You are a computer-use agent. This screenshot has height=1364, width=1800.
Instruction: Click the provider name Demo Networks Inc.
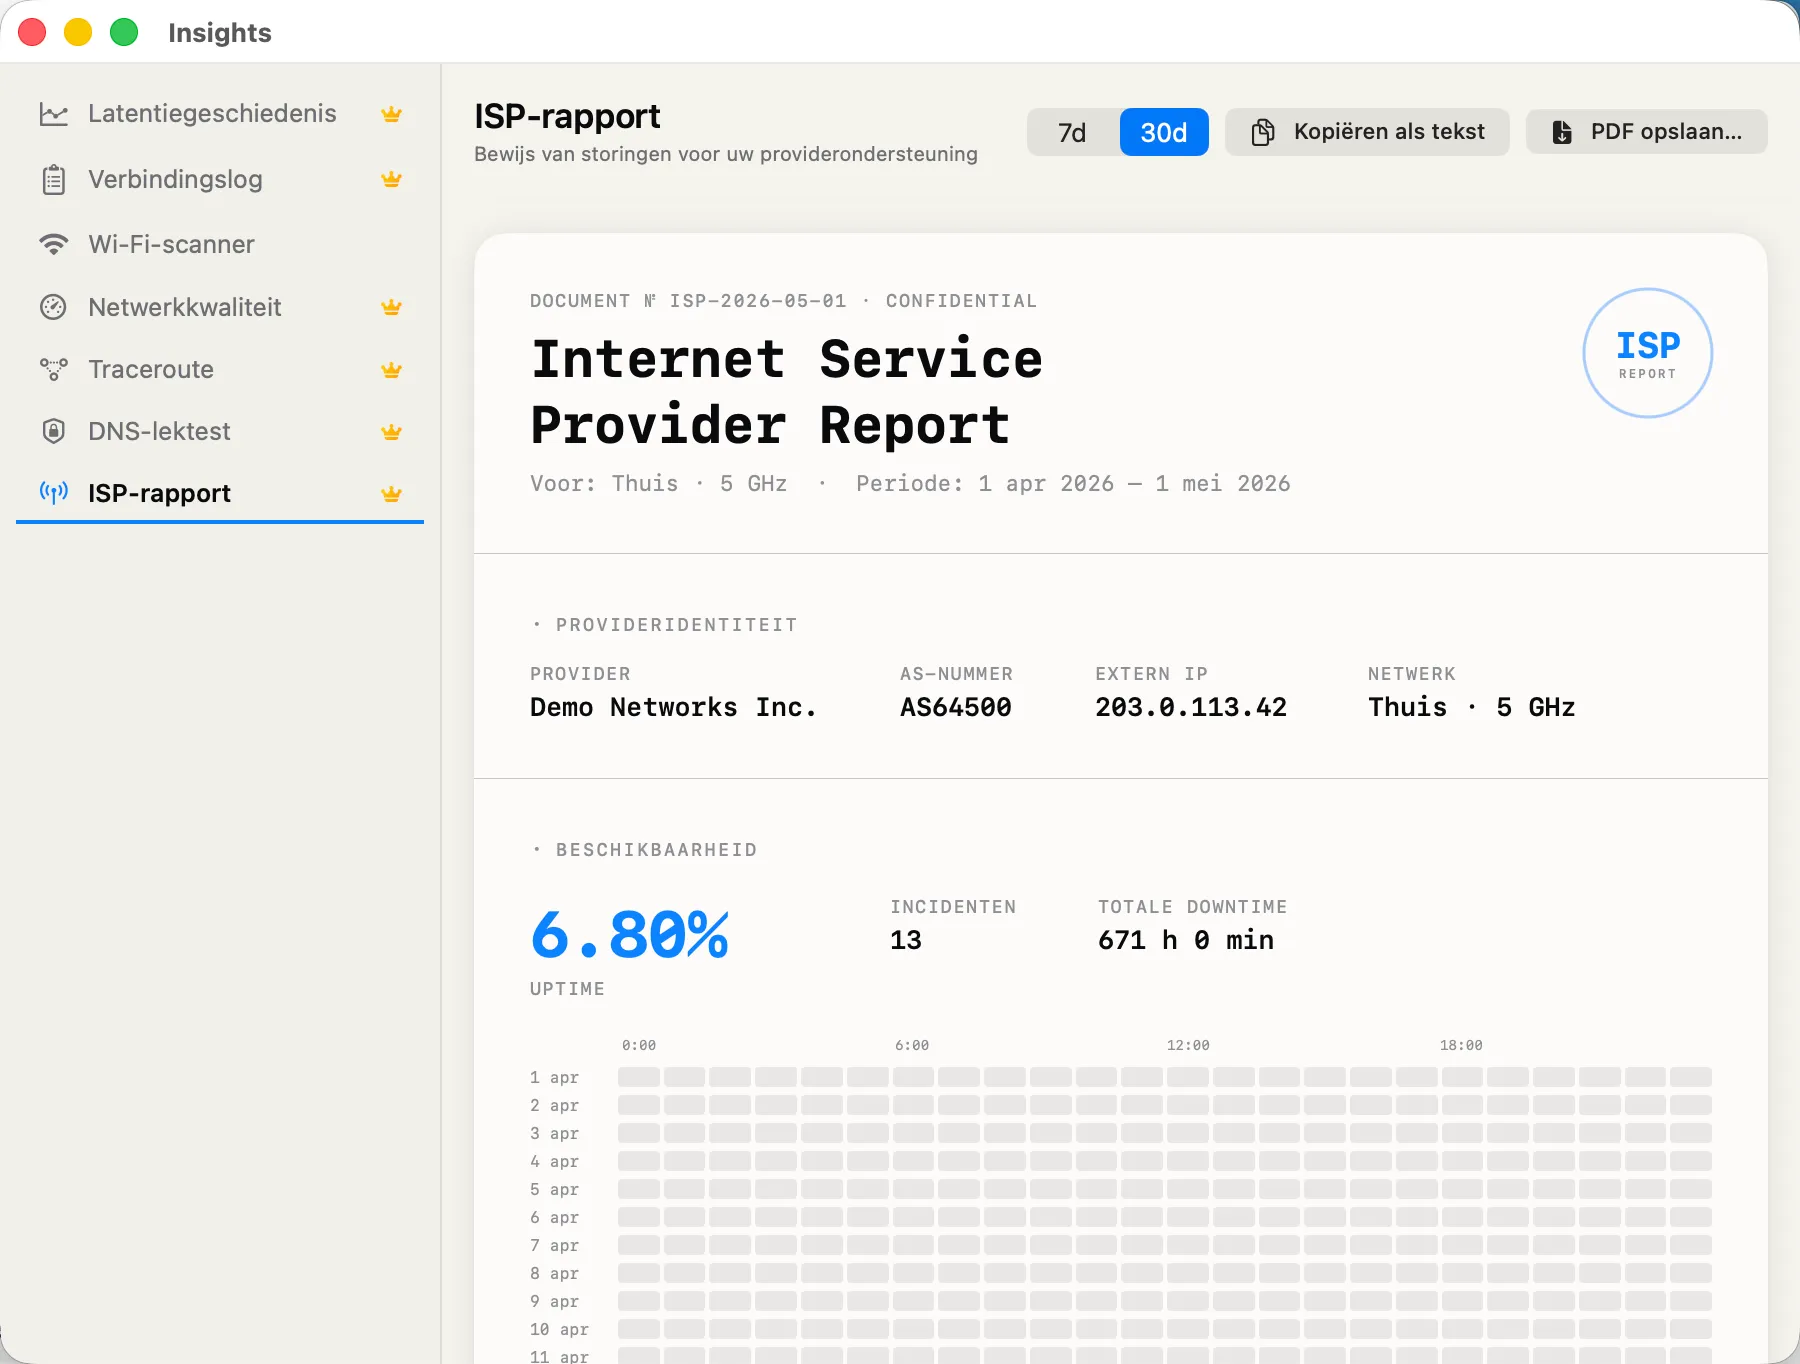point(673,707)
